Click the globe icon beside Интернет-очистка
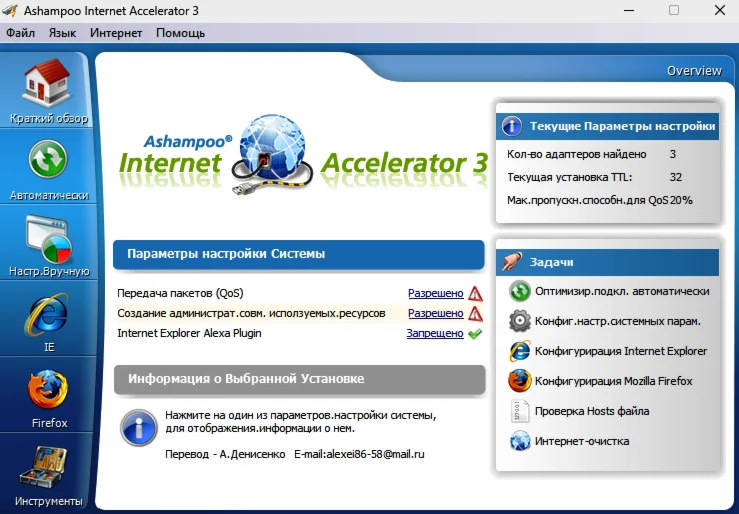This screenshot has width=739, height=514. pyautogui.click(x=520, y=441)
